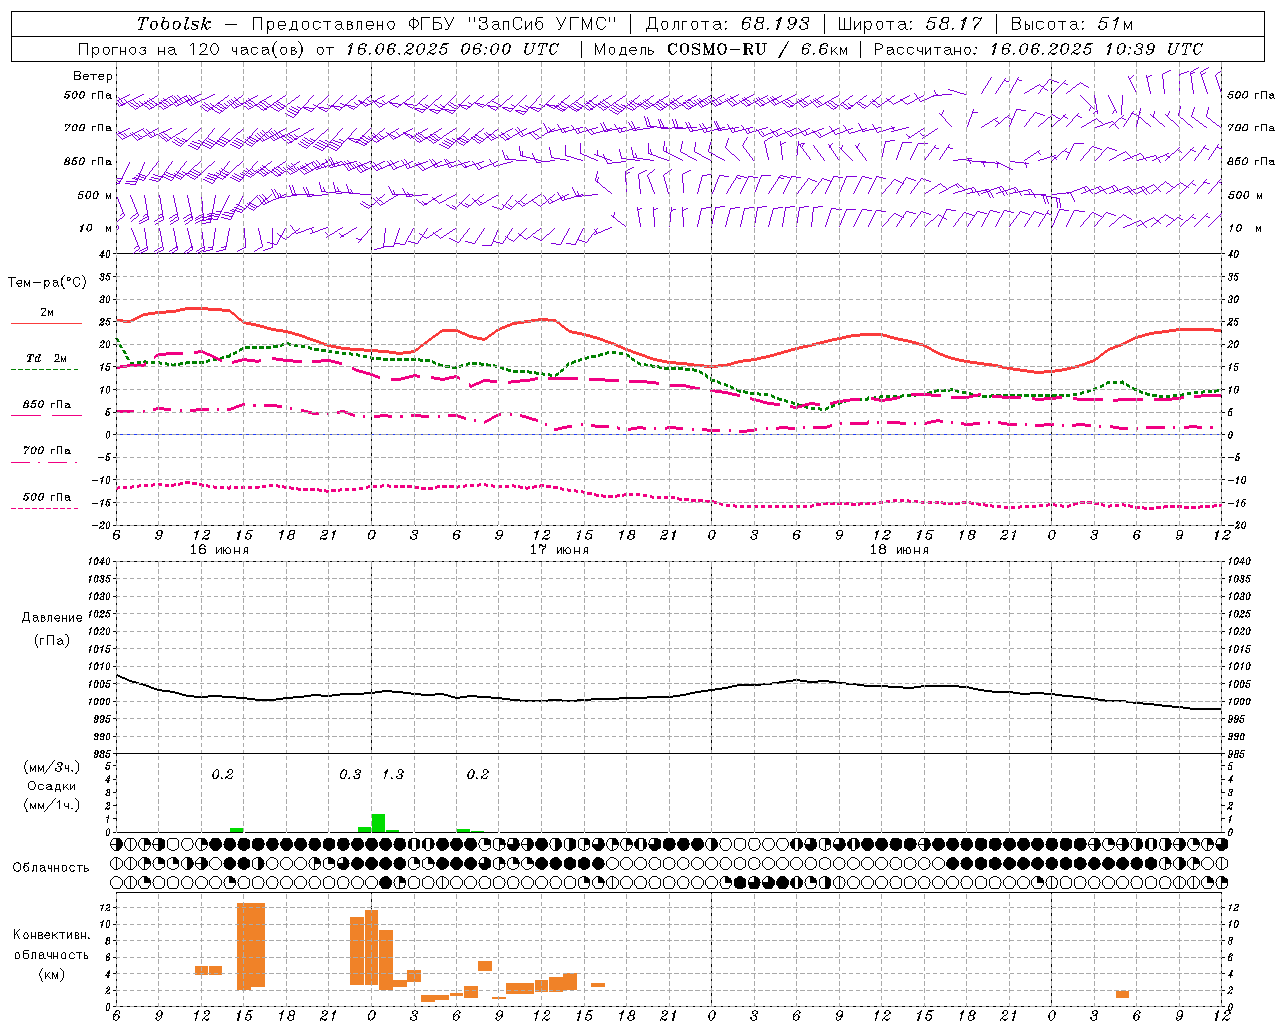Click the 'Долгота: 68.193' value
This screenshot has height=1024, width=1280.
[727, 24]
